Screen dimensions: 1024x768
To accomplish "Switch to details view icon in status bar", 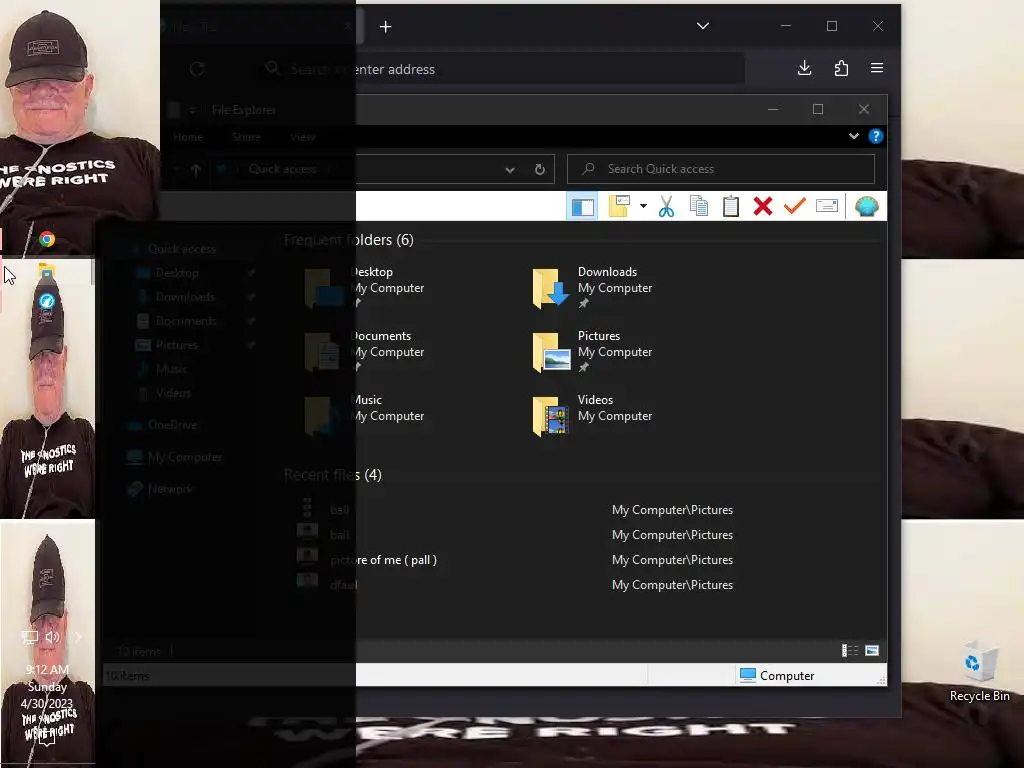I will pyautogui.click(x=850, y=650).
